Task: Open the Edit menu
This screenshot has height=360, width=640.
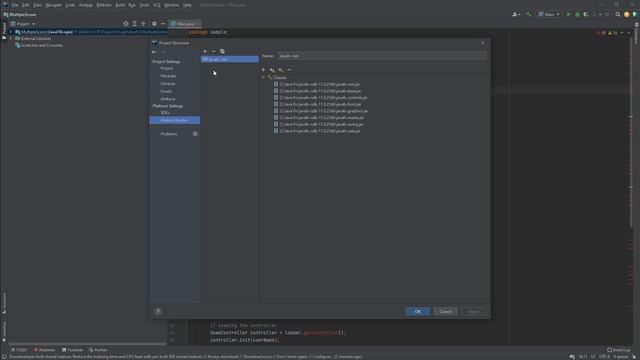Action: (x=25, y=5)
